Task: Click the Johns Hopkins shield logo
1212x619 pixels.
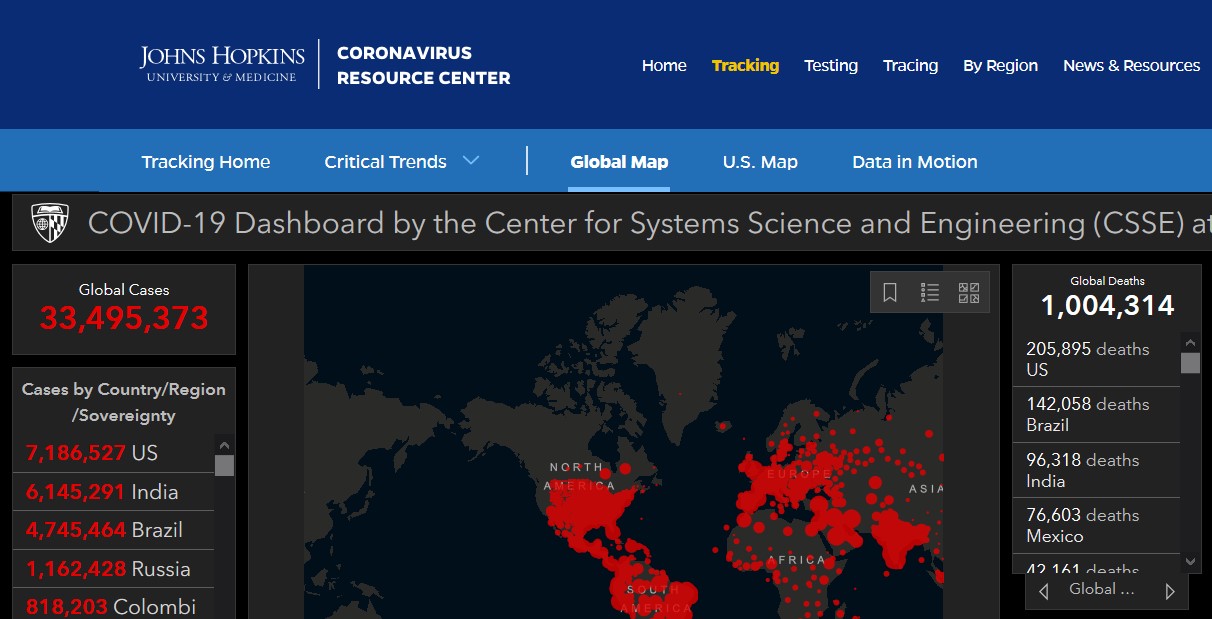Action: pyautogui.click(x=50, y=222)
